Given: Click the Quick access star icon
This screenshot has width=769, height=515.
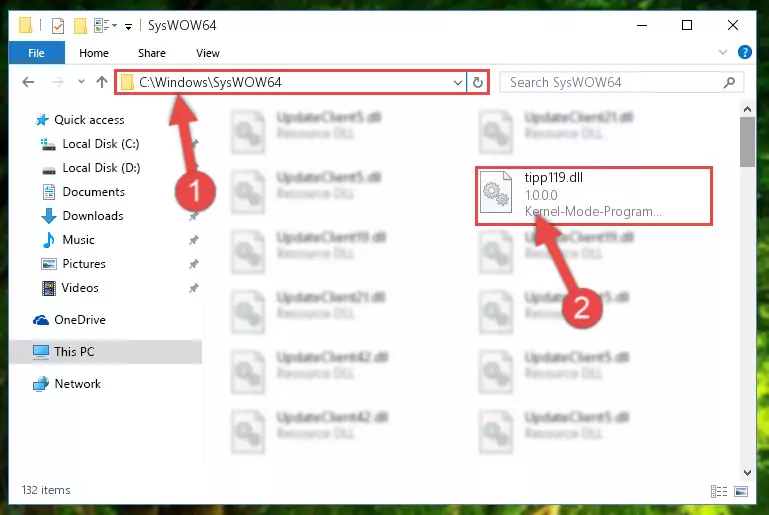Looking at the screenshot, I should tap(42, 120).
